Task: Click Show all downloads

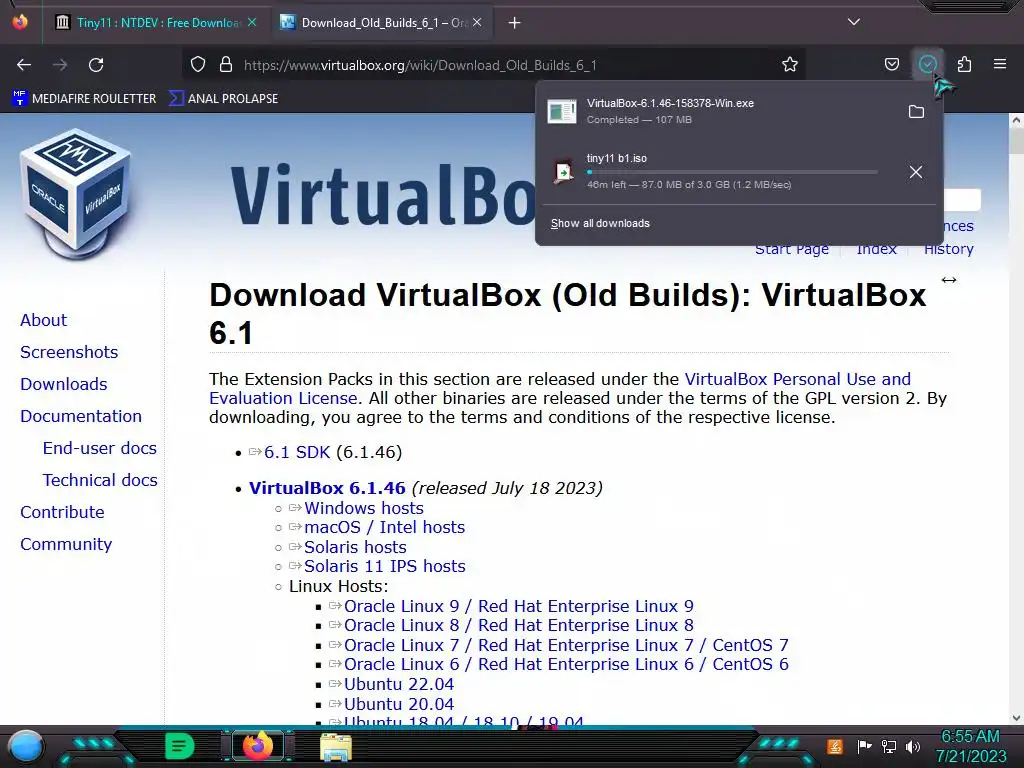Action: (x=600, y=223)
